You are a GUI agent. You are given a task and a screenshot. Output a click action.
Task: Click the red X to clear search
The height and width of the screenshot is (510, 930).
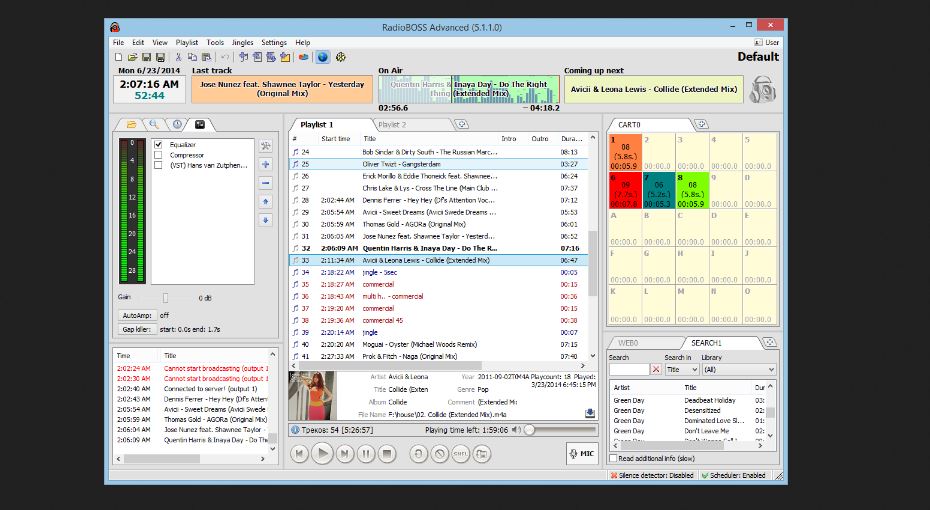(655, 369)
